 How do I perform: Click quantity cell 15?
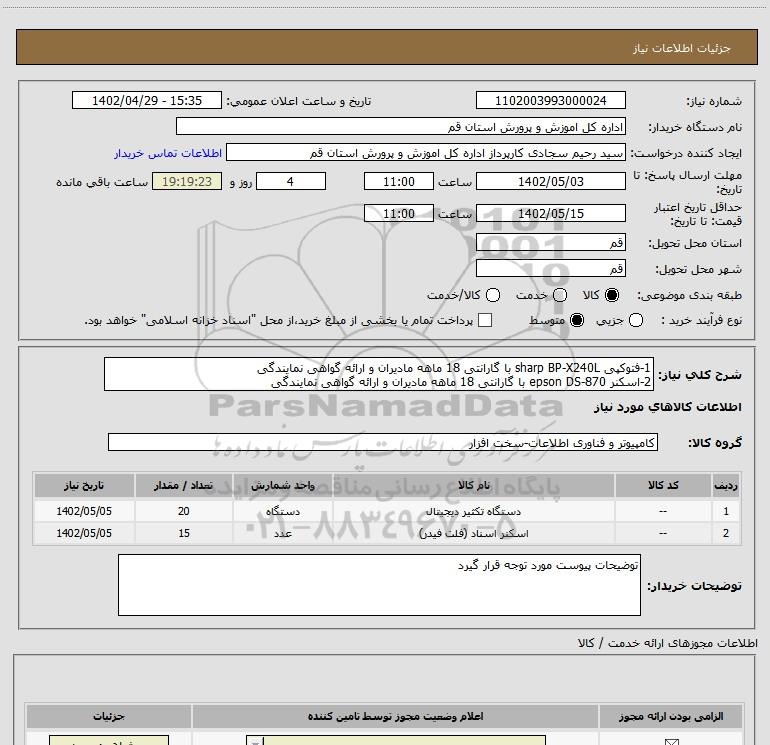pos(184,533)
